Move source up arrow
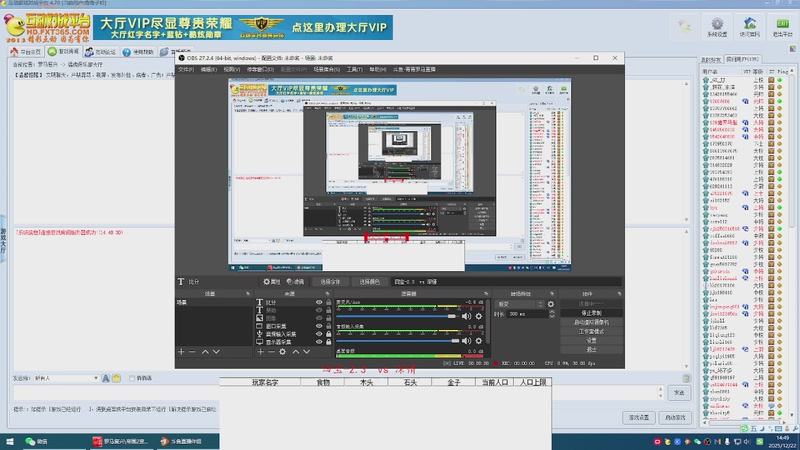Screen dimensions: 800x450 click(x=295, y=352)
